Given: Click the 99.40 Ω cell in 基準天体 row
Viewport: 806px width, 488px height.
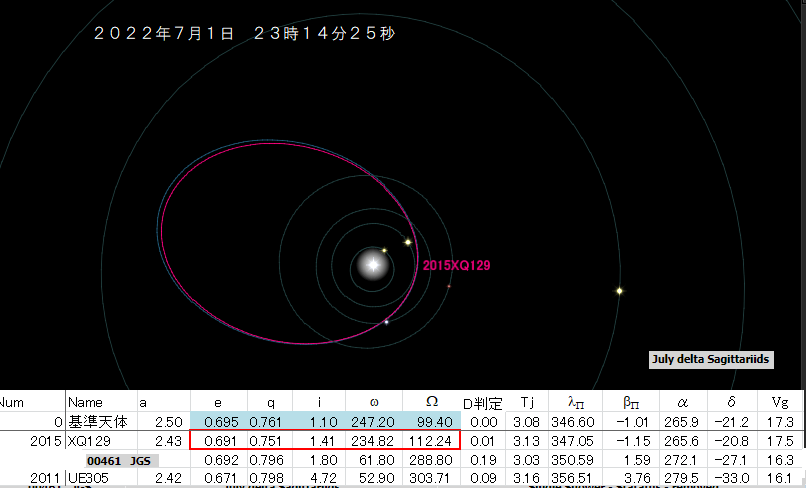Looking at the screenshot, I should tap(432, 422).
